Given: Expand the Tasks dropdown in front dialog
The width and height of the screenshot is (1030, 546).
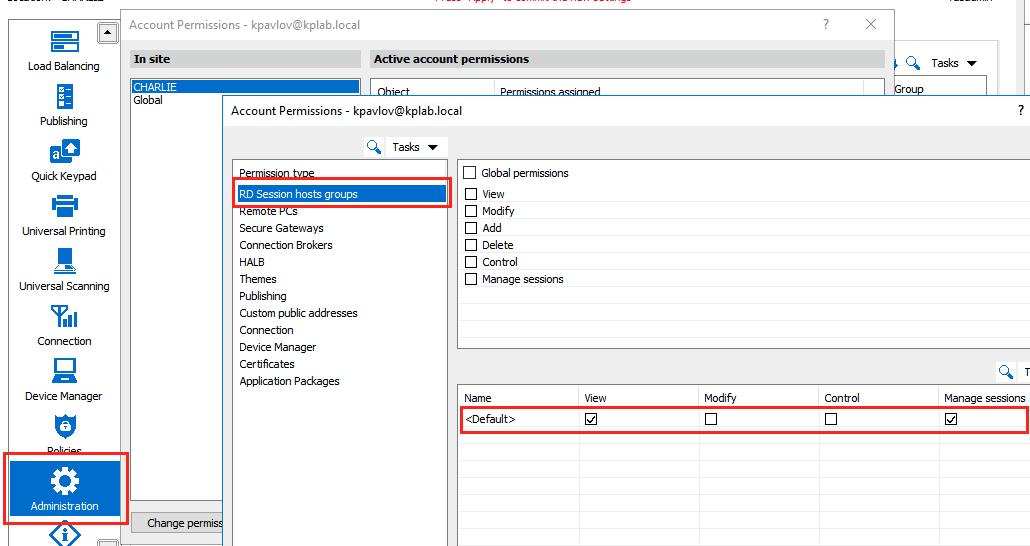Looking at the screenshot, I should point(415,147).
